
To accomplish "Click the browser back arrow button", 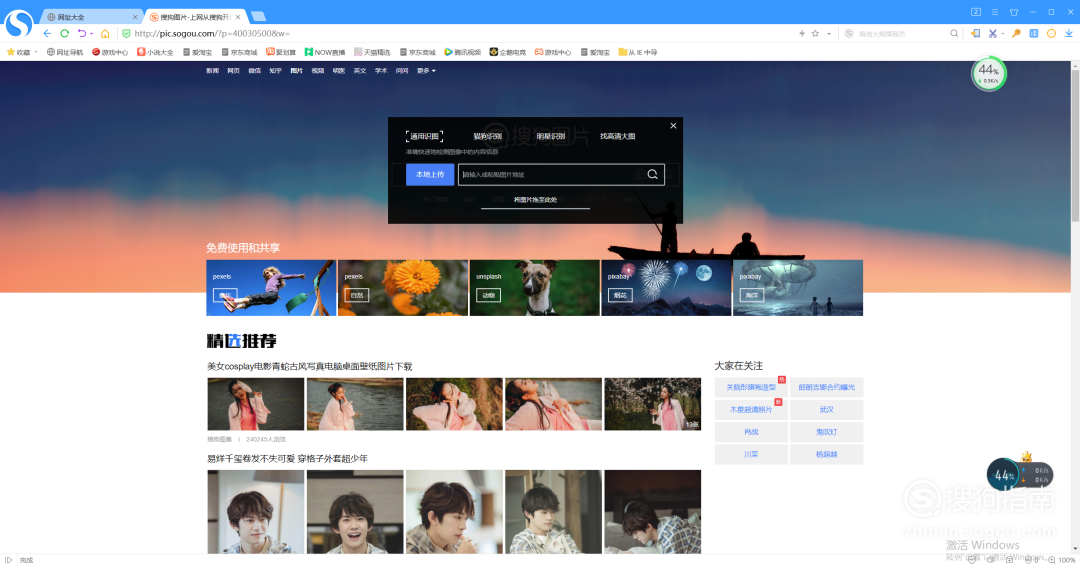I will coord(47,33).
